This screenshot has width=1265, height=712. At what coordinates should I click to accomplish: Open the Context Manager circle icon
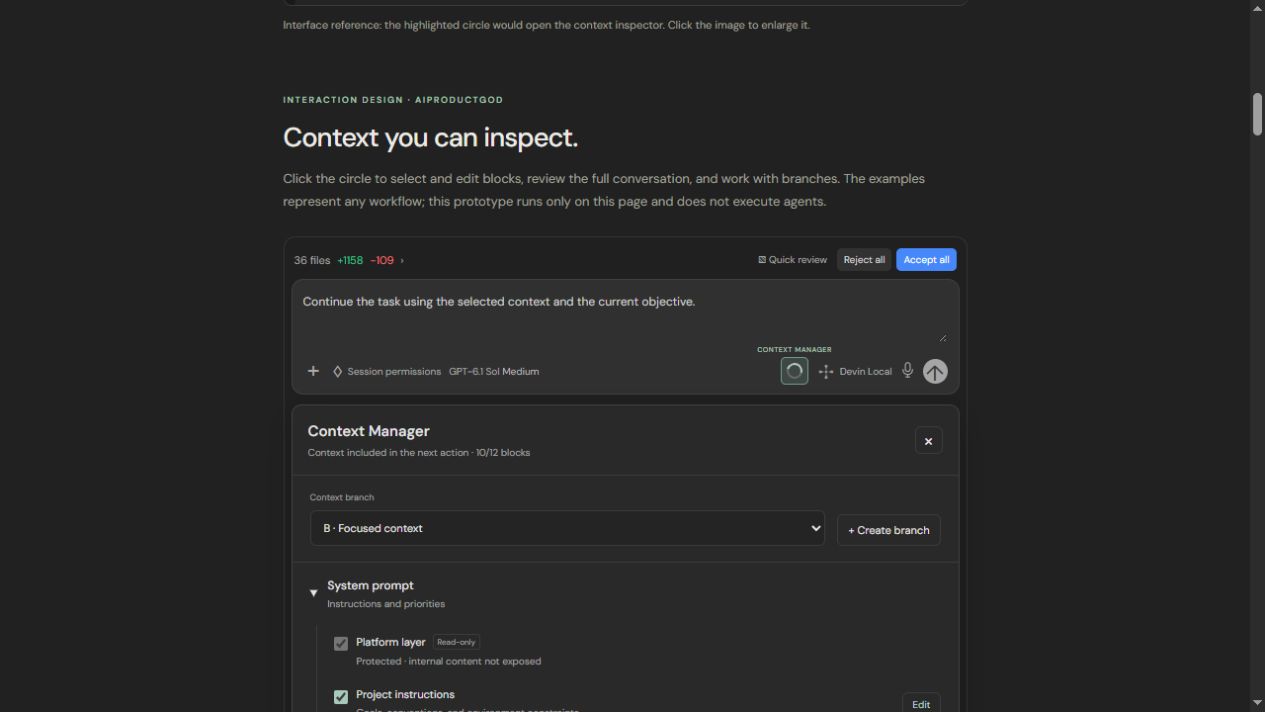(x=794, y=371)
